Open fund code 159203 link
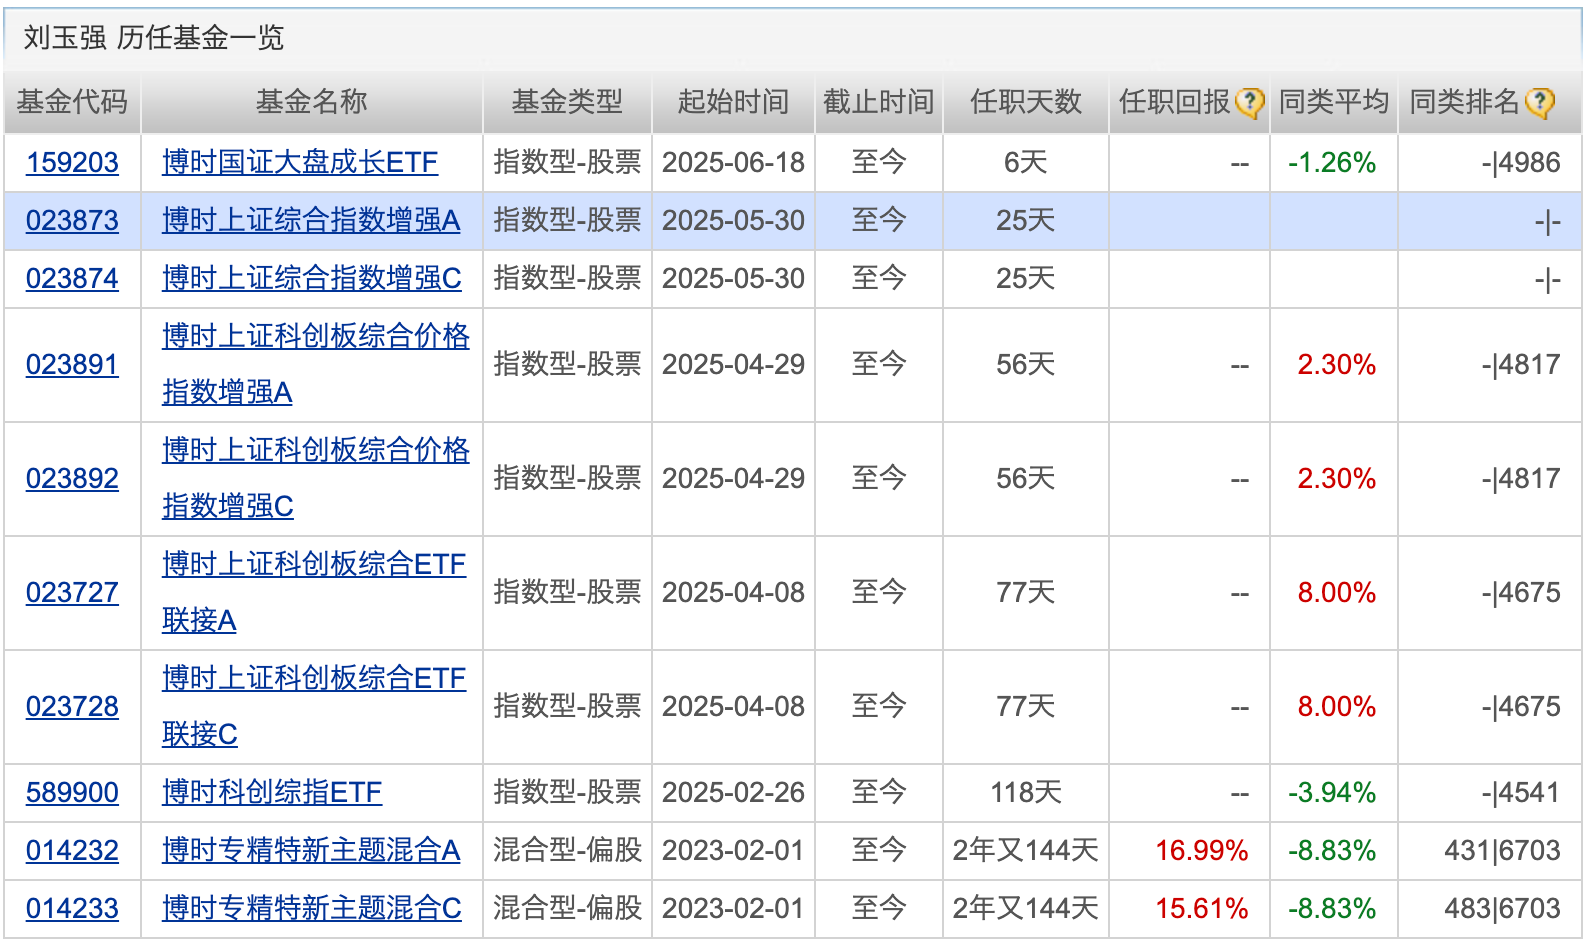This screenshot has height=946, width=1588. point(72,163)
